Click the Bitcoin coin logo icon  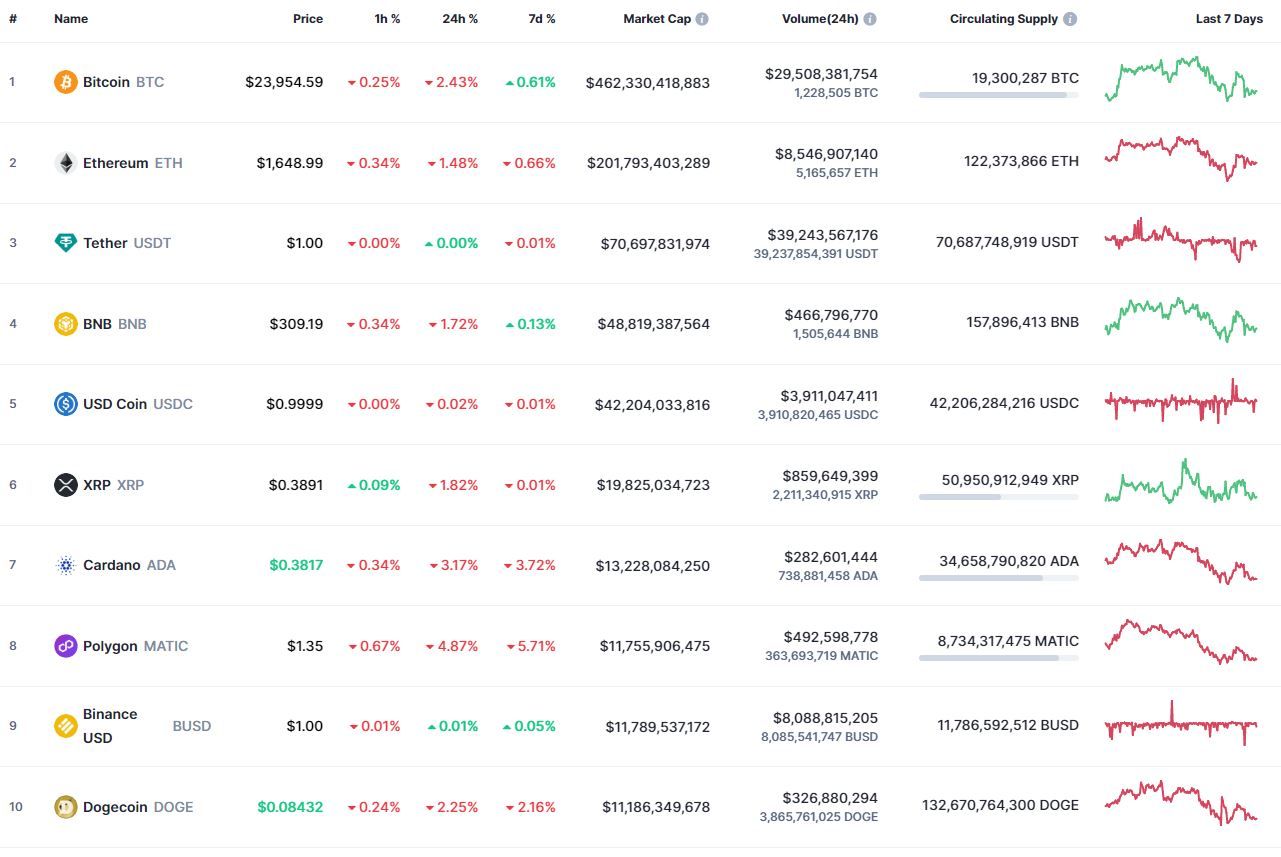click(x=66, y=82)
